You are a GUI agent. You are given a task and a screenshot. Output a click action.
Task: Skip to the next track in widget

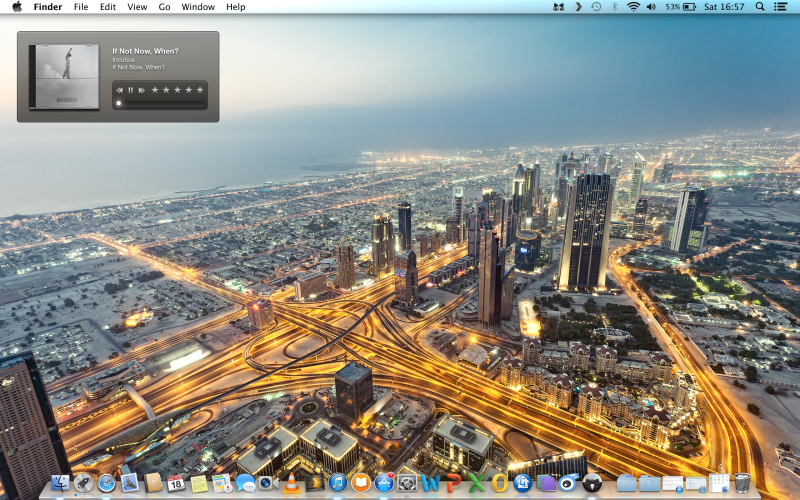141,90
